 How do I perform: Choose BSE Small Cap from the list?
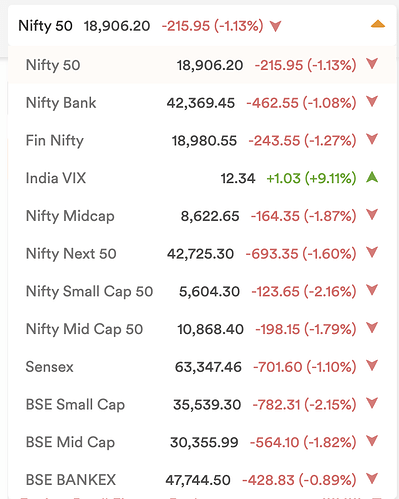(x=202, y=404)
